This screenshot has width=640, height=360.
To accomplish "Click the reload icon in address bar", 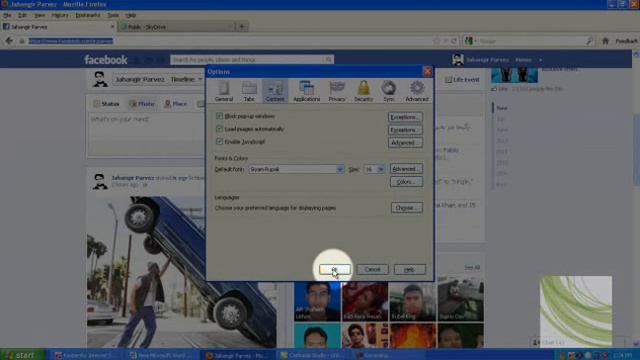I will click(454, 41).
